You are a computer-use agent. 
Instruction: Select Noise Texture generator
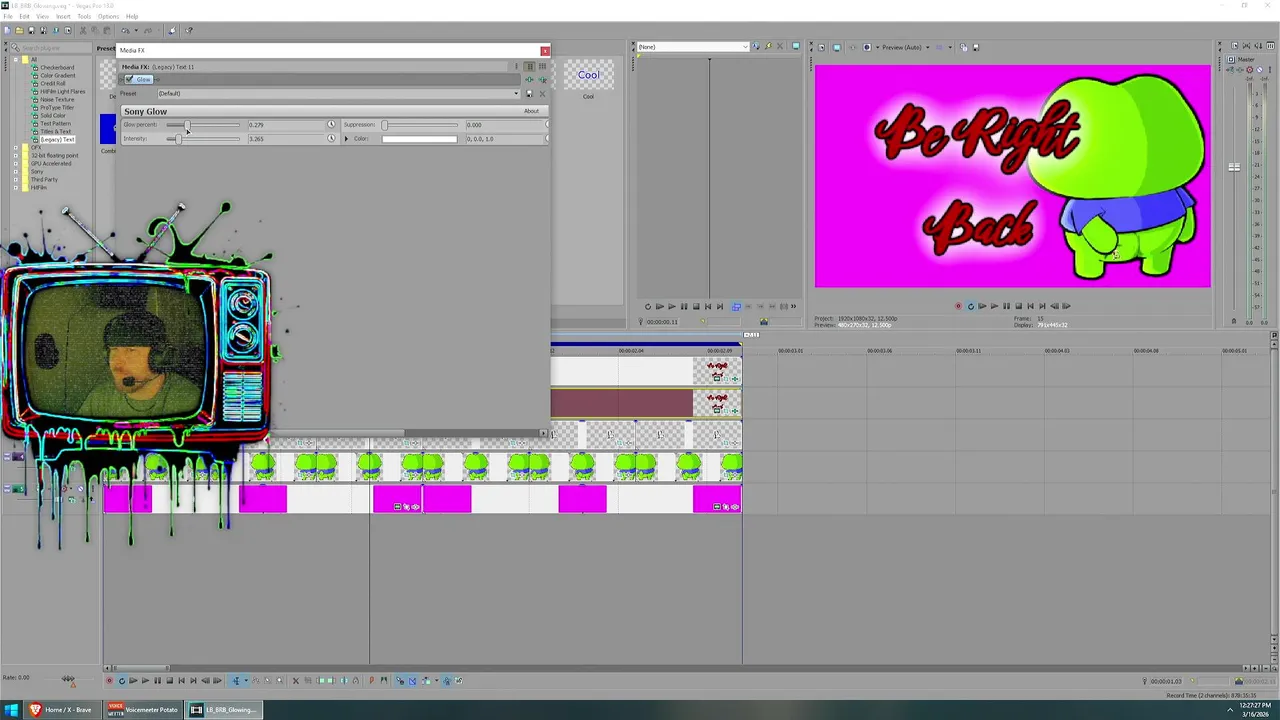coord(57,100)
